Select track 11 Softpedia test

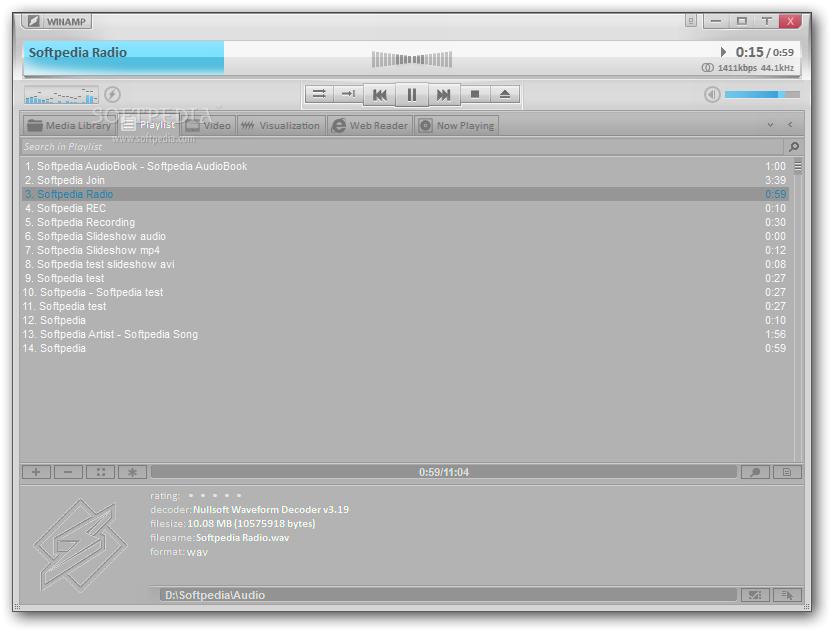coord(405,306)
